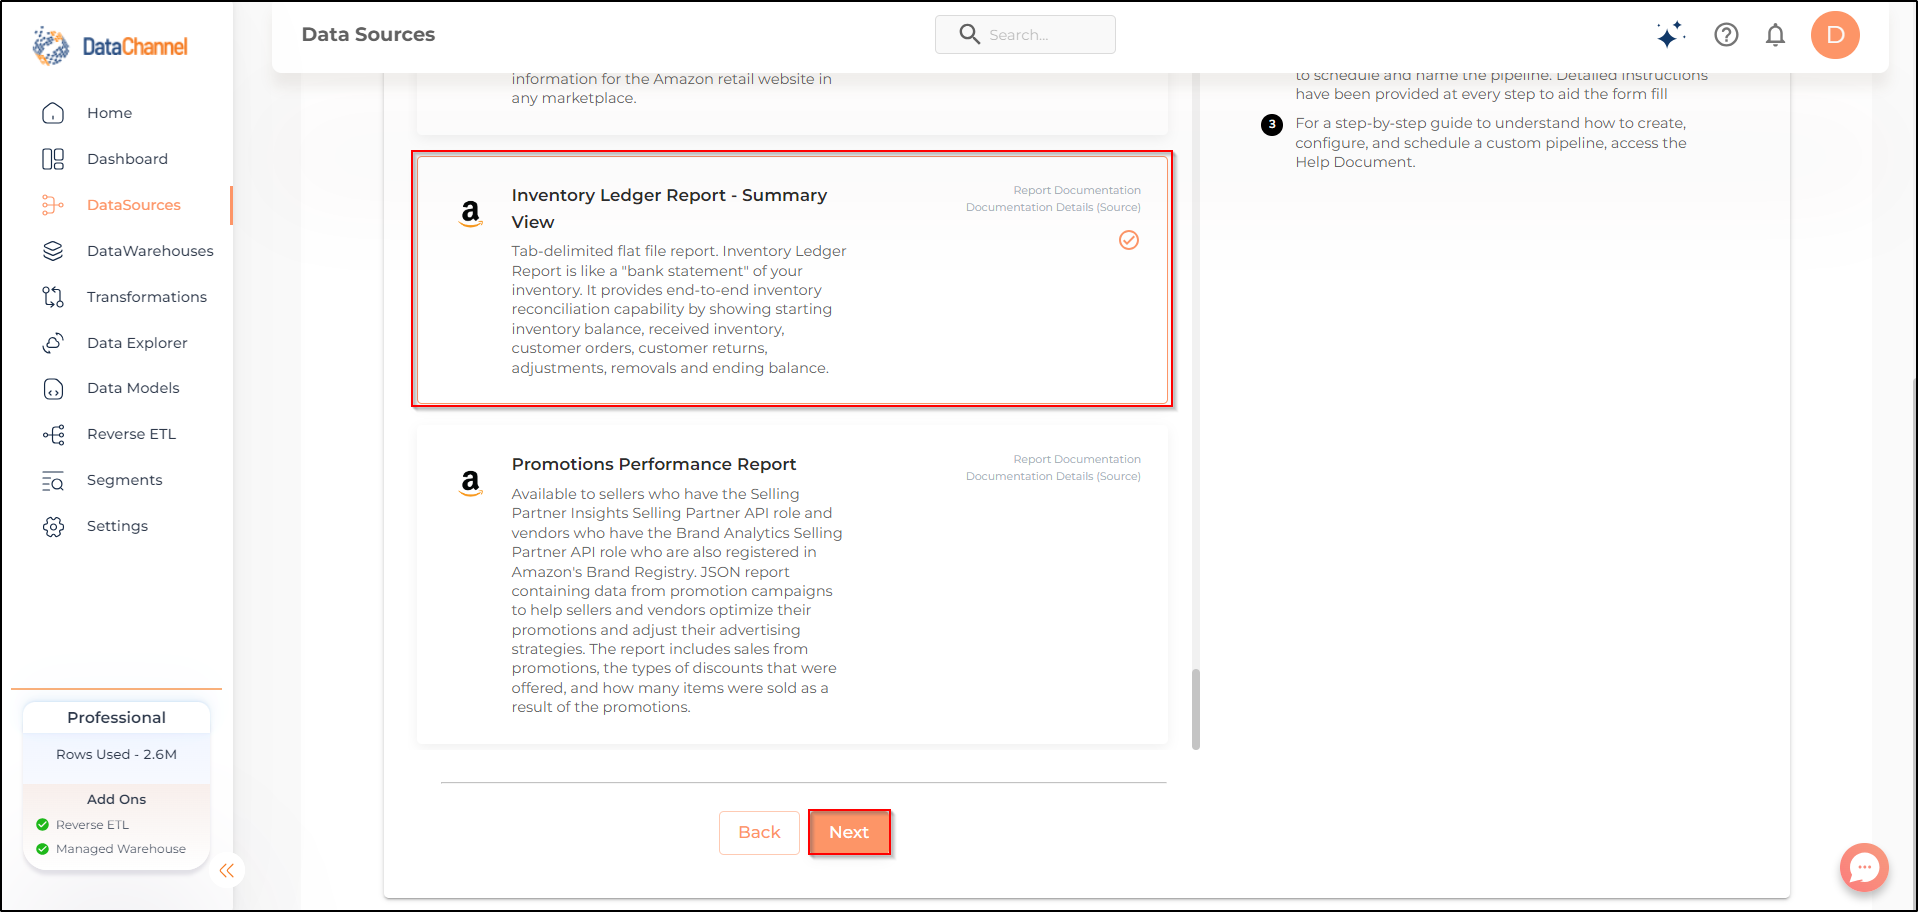Open the notifications bell
The height and width of the screenshot is (912, 1918).
(x=1775, y=35)
